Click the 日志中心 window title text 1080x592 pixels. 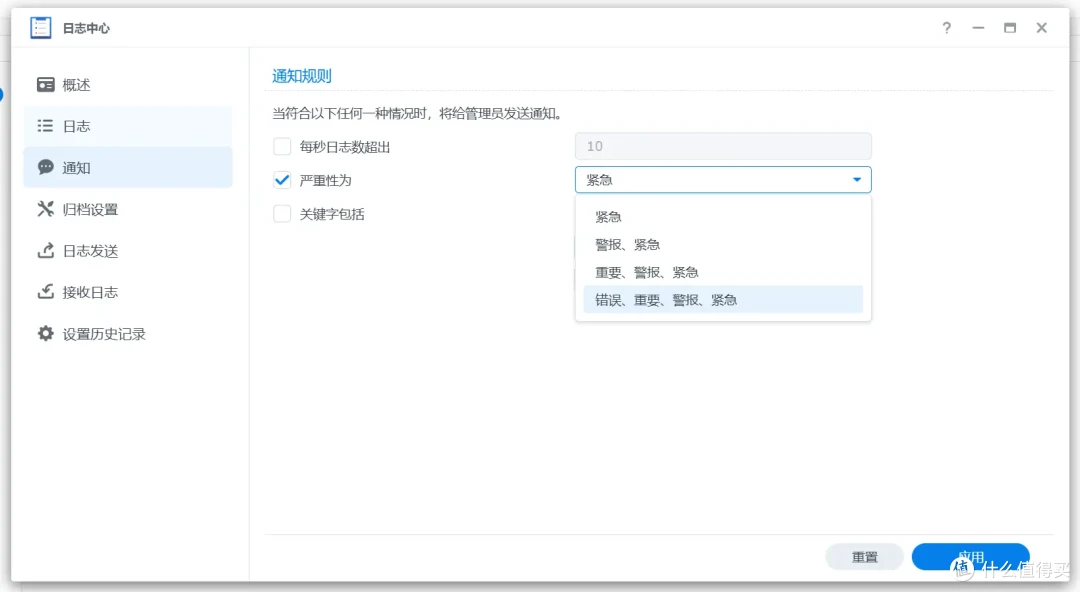(x=86, y=28)
